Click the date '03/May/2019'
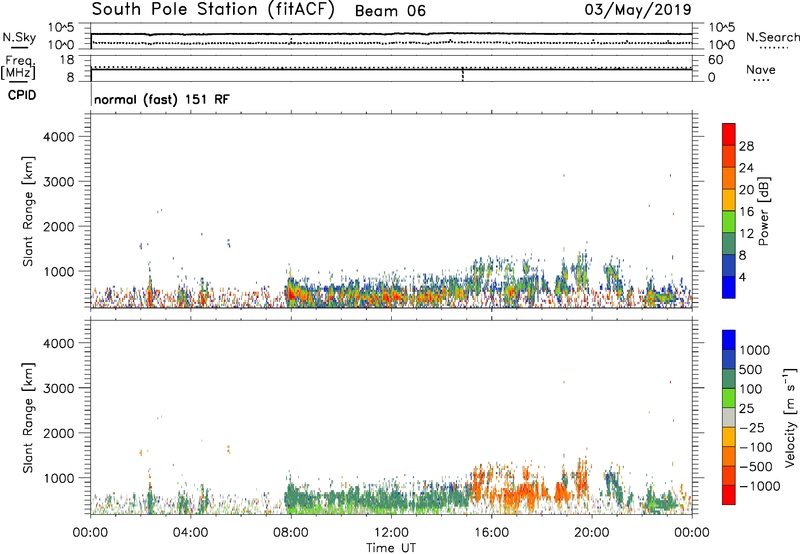The image size is (800, 554). (x=638, y=9)
